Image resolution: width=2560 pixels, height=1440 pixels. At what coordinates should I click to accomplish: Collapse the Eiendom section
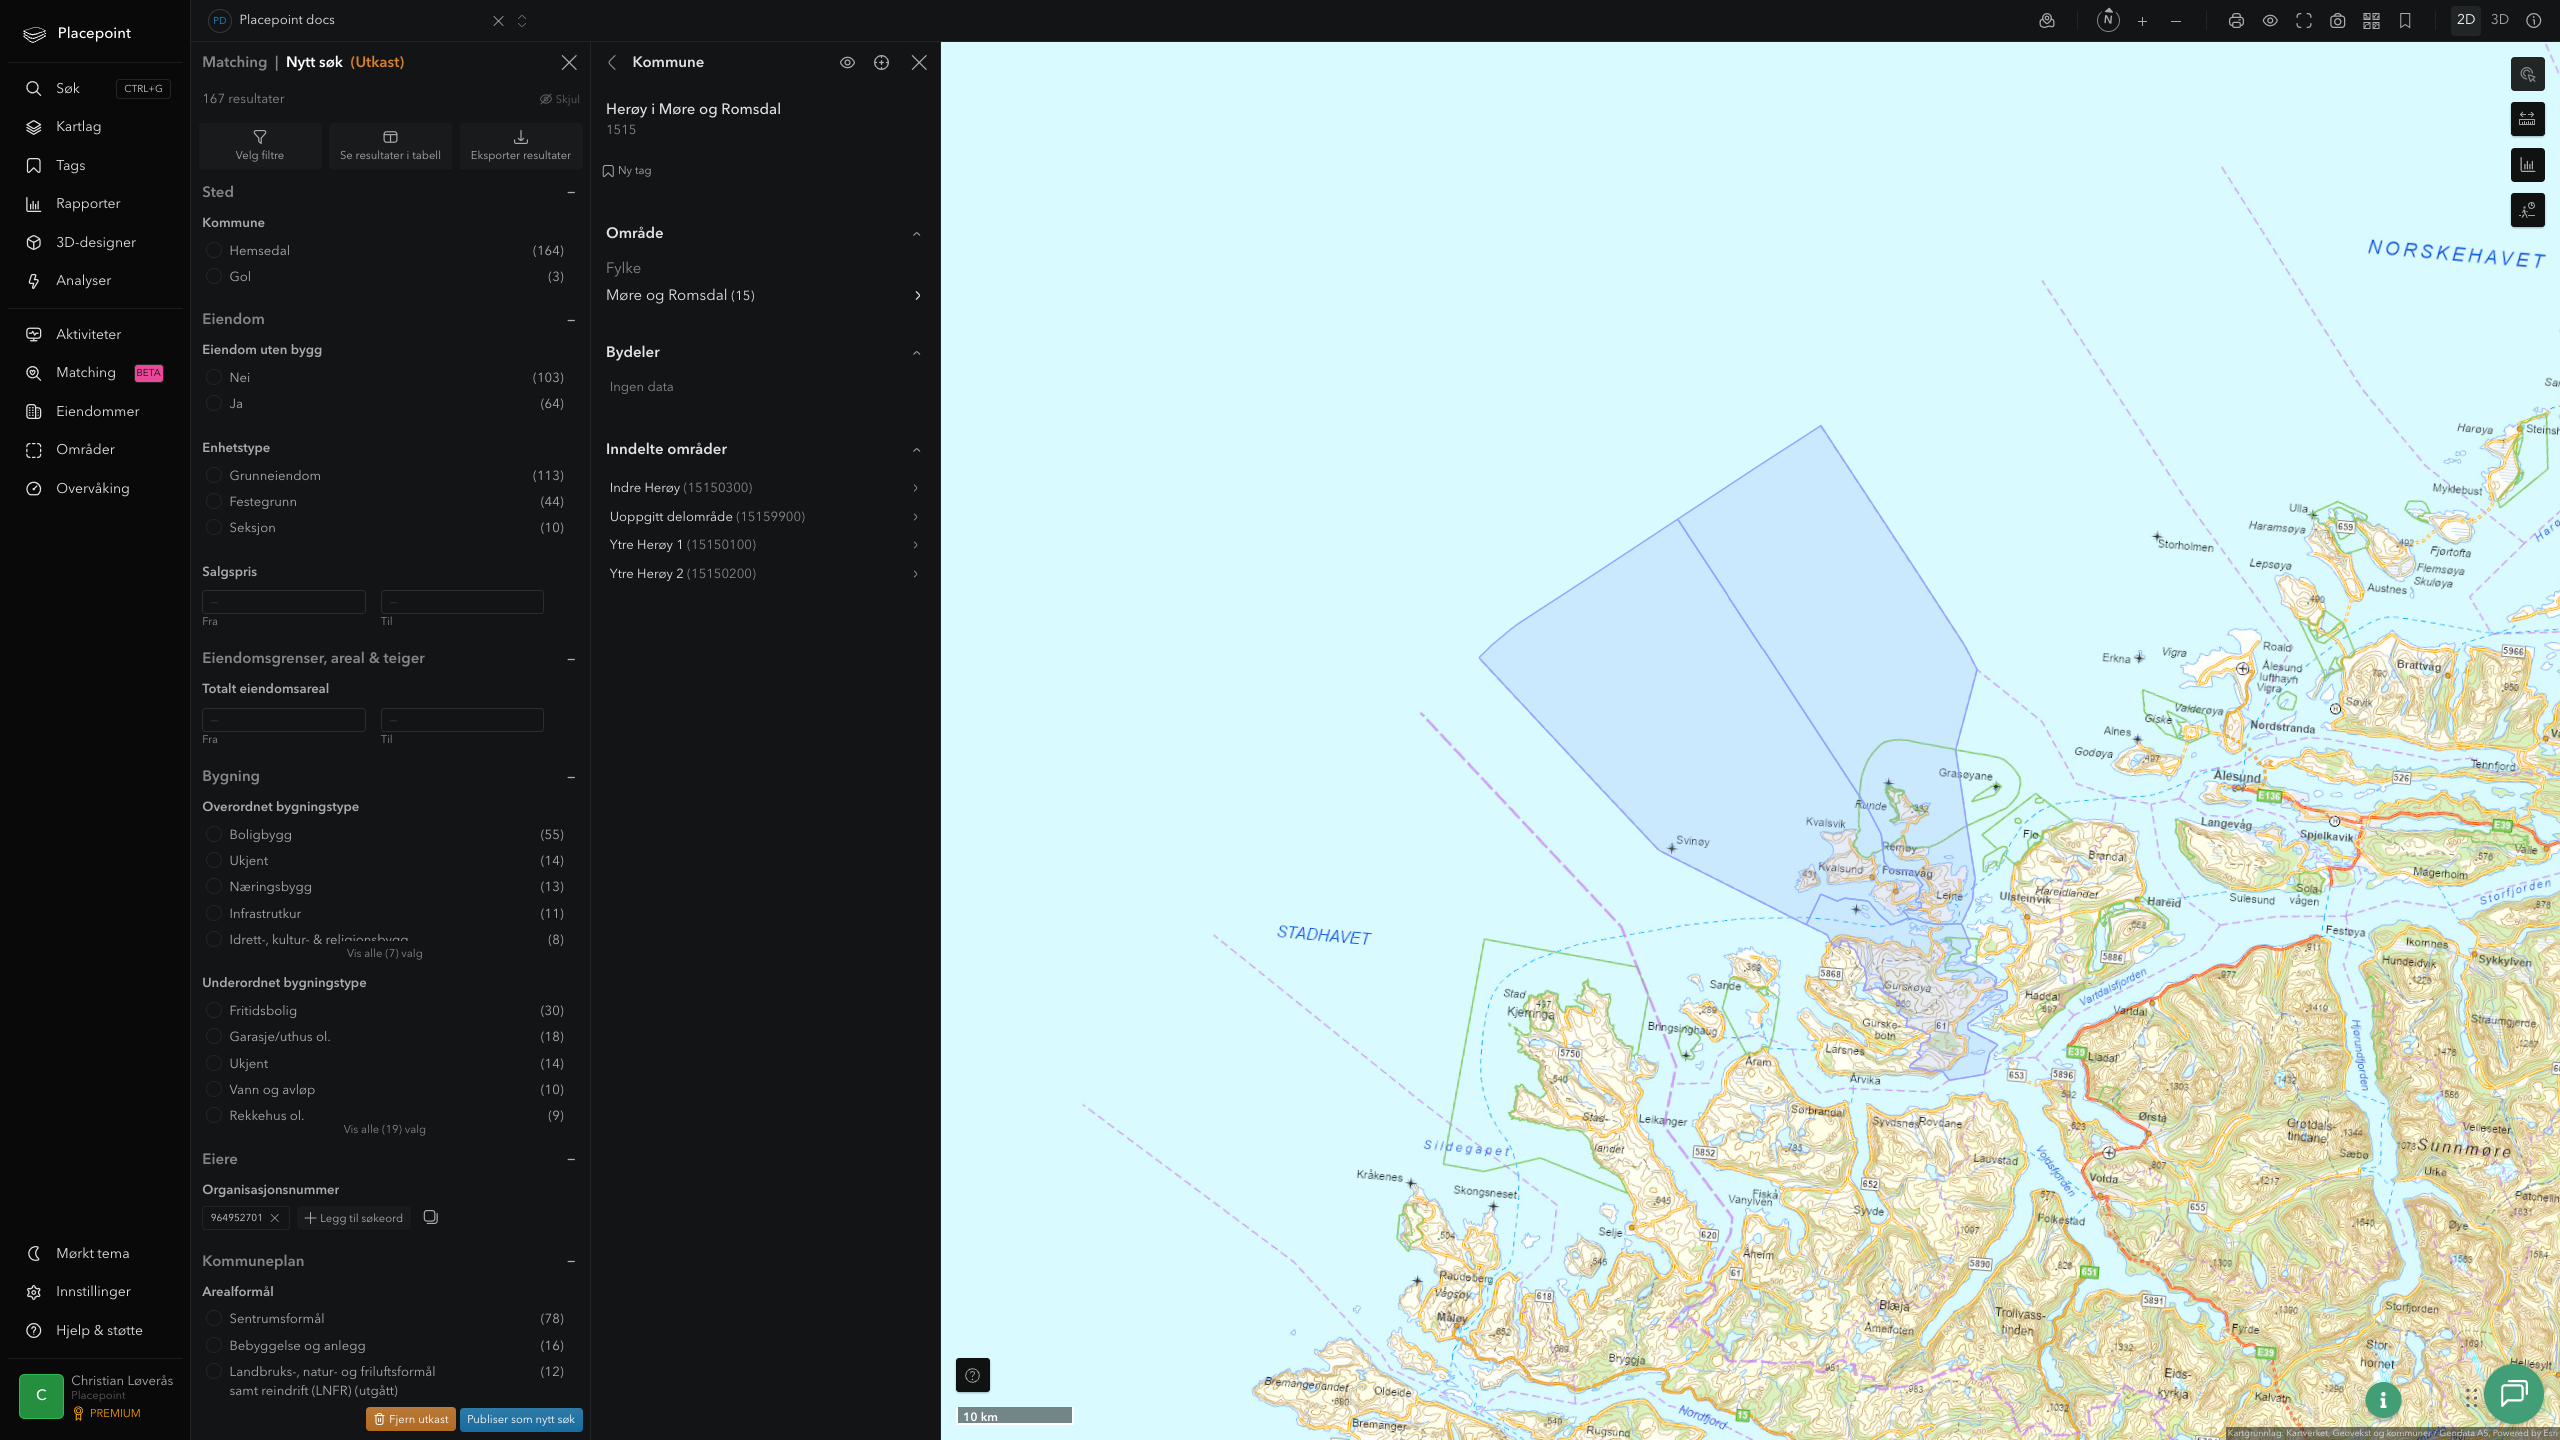pyautogui.click(x=571, y=320)
